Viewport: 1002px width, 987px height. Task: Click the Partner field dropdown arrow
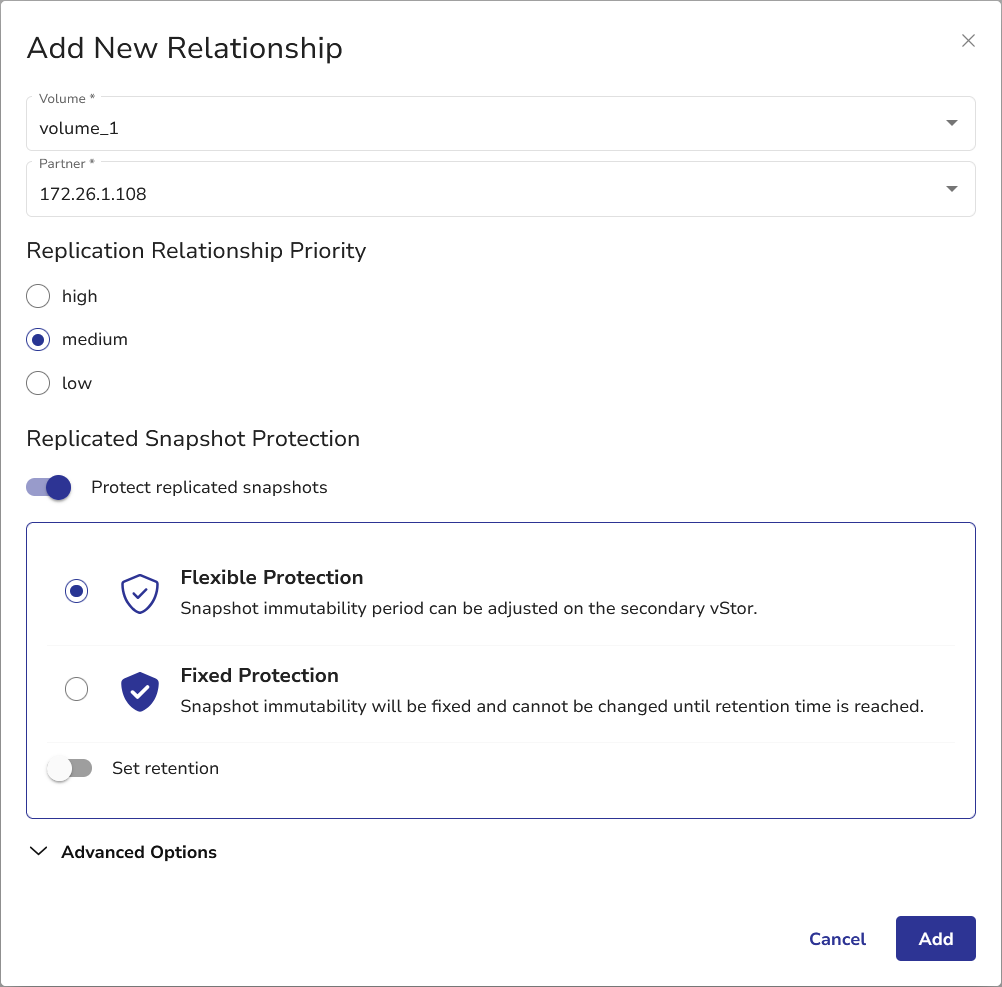[951, 189]
